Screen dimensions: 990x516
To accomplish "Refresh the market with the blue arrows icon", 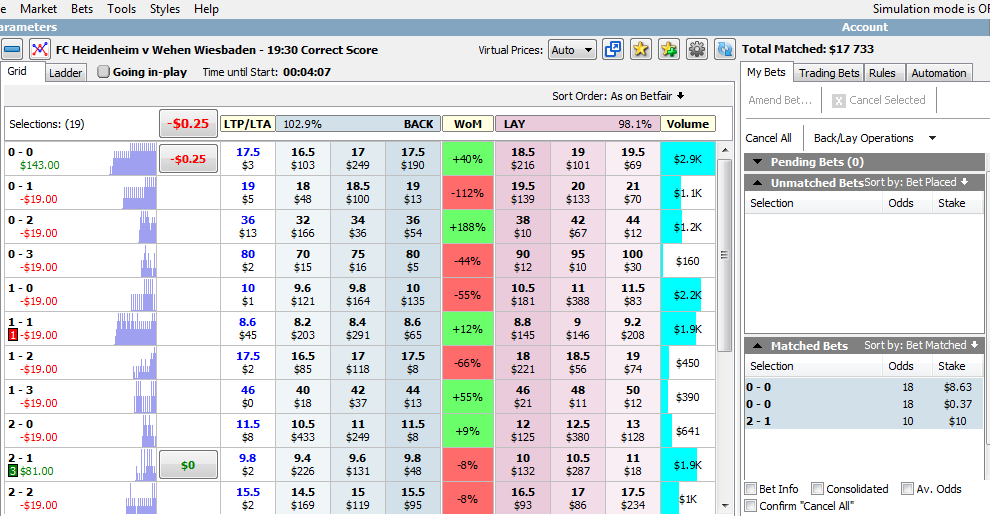I will tap(724, 49).
